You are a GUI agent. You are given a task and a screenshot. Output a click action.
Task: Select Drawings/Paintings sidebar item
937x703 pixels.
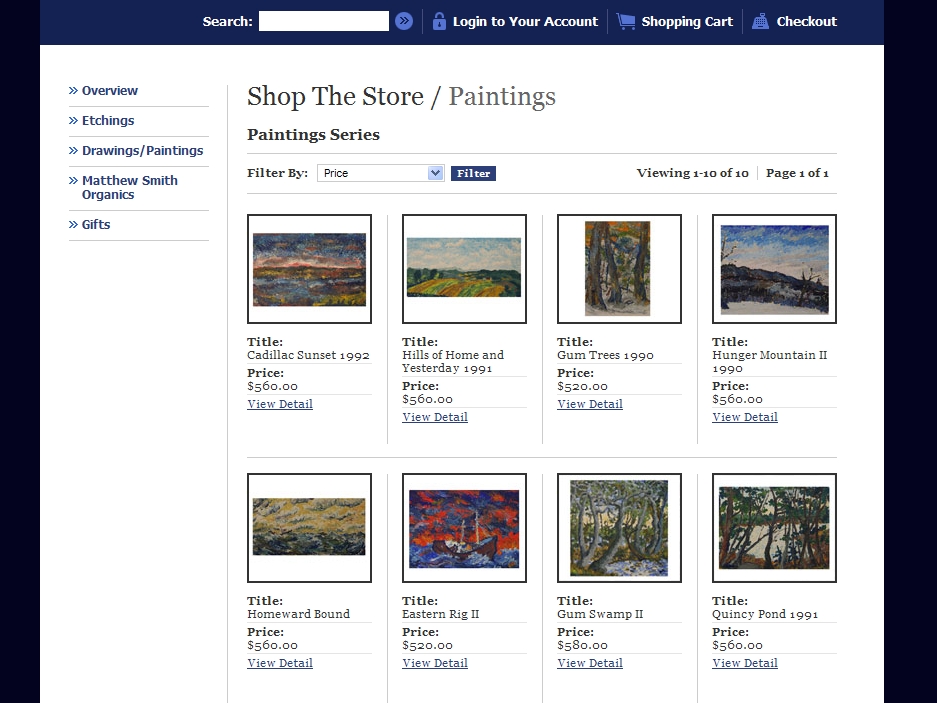(x=142, y=151)
